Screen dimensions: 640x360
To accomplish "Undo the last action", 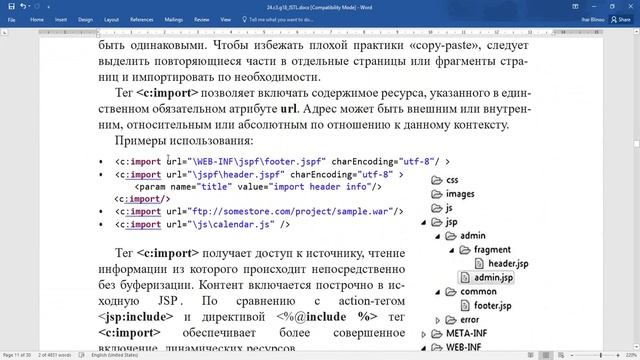I will click(x=23, y=7).
